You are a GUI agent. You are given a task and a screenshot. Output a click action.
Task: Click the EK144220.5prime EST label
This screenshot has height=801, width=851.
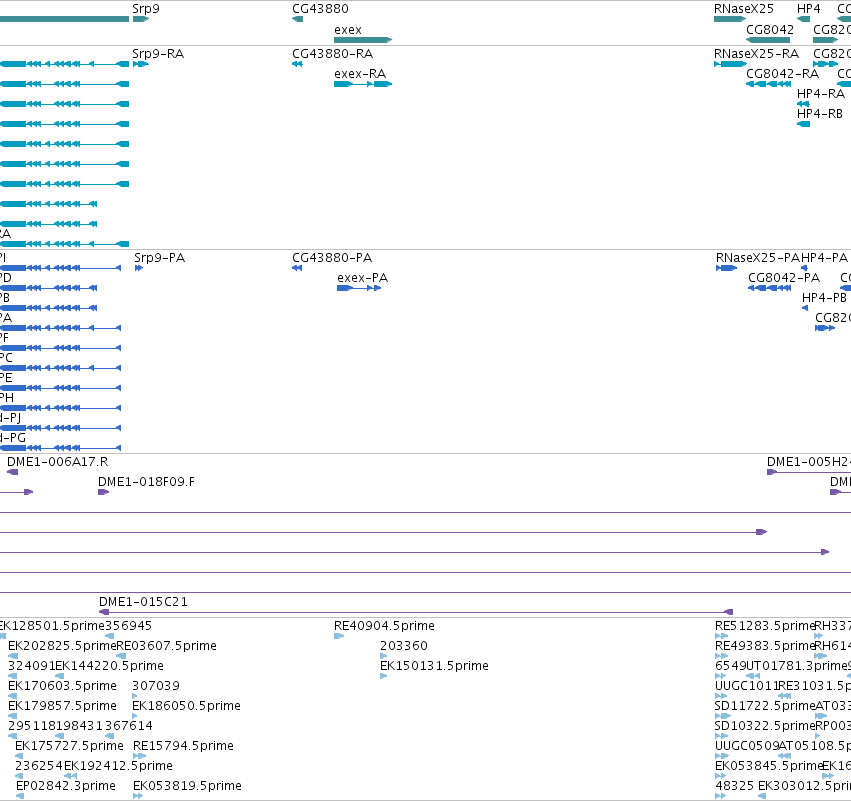pyautogui.click(x=110, y=666)
